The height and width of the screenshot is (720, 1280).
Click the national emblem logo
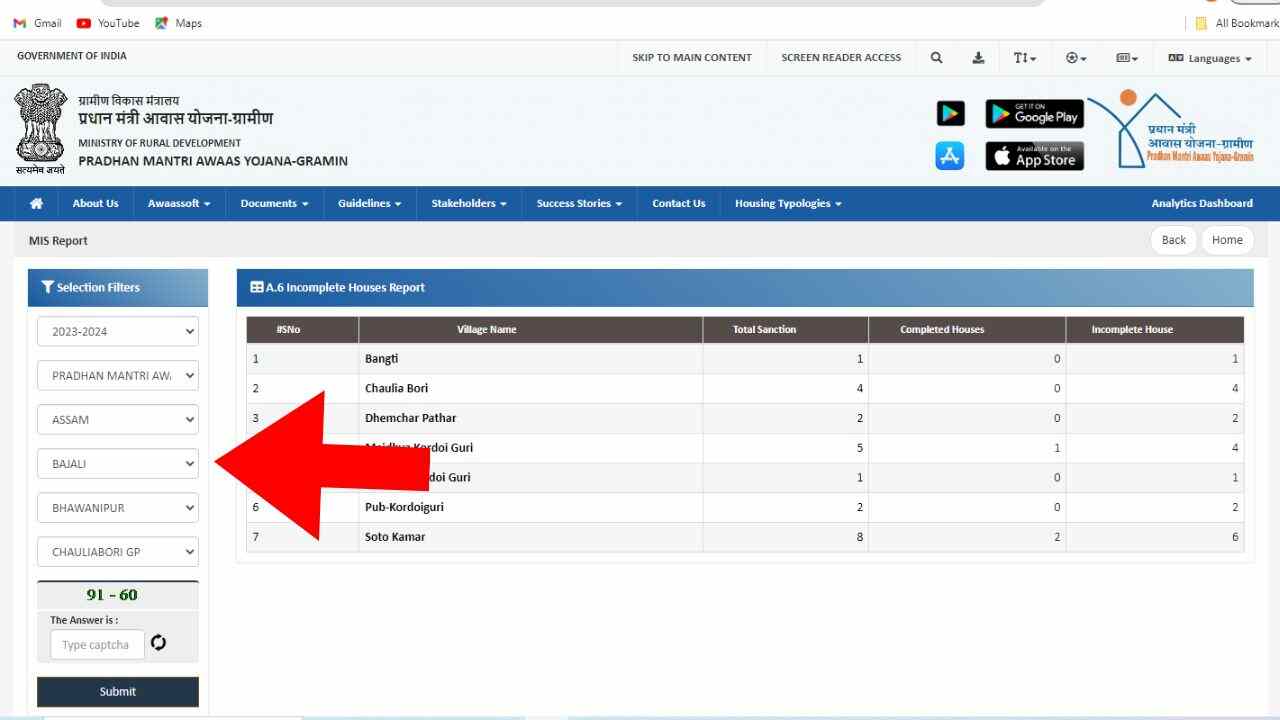tap(40, 129)
